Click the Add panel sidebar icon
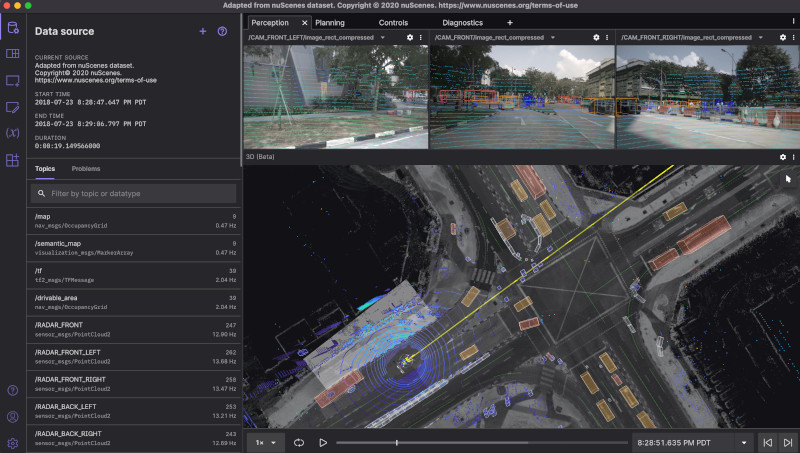 click(12, 80)
